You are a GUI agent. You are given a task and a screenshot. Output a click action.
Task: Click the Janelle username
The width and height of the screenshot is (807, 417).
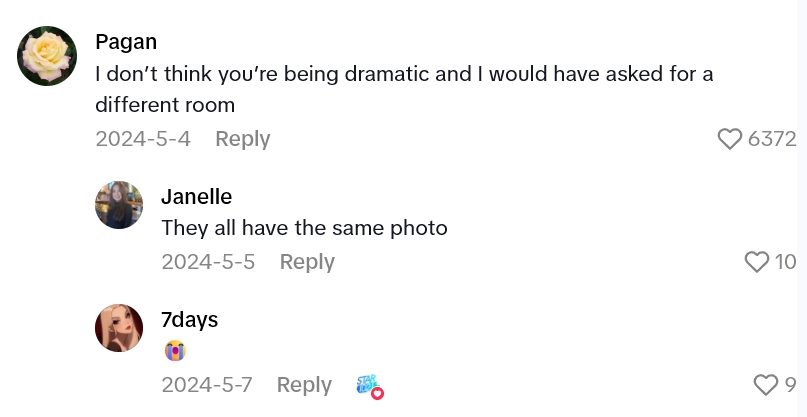click(x=196, y=196)
